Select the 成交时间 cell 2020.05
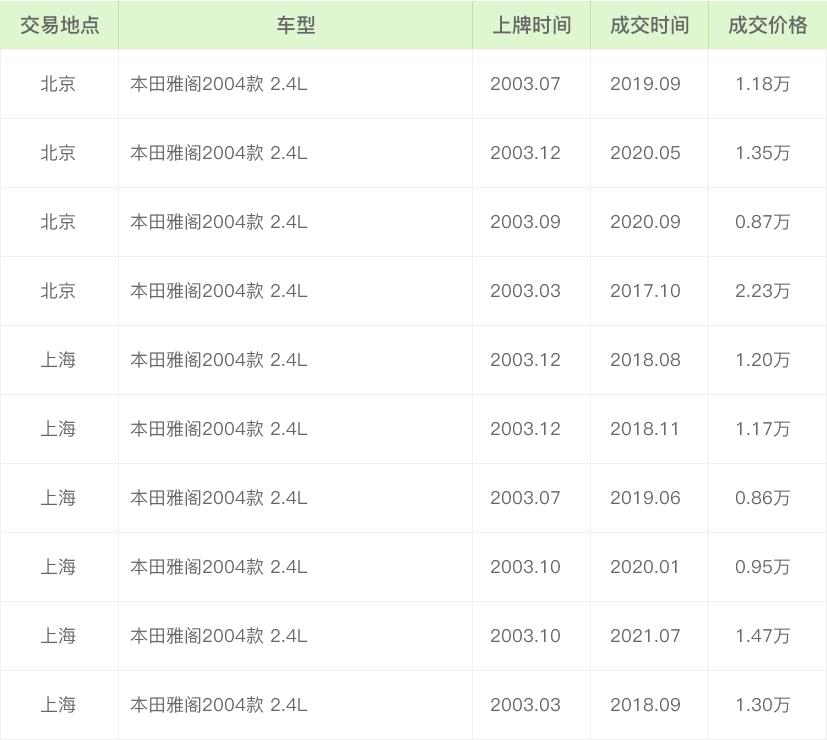 coord(645,153)
